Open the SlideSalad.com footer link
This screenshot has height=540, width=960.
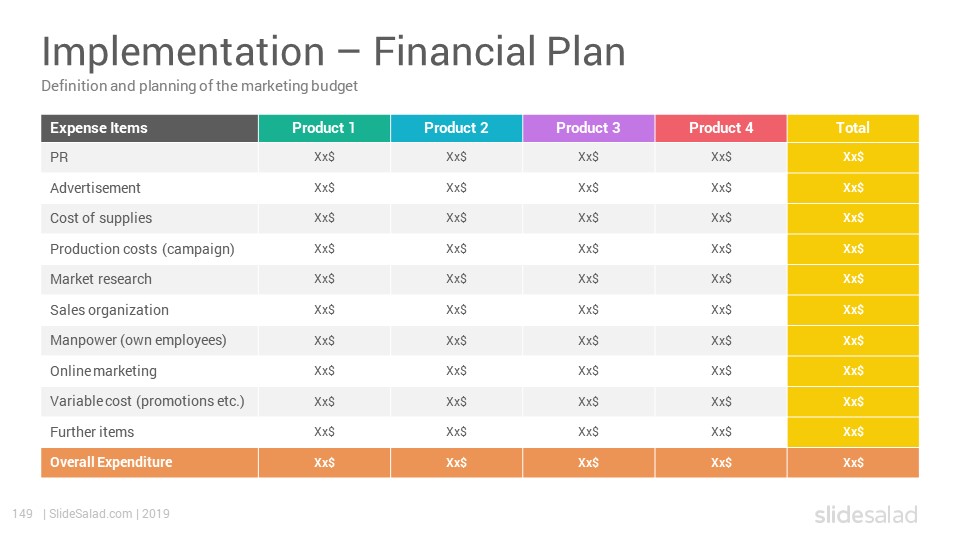click(x=91, y=514)
